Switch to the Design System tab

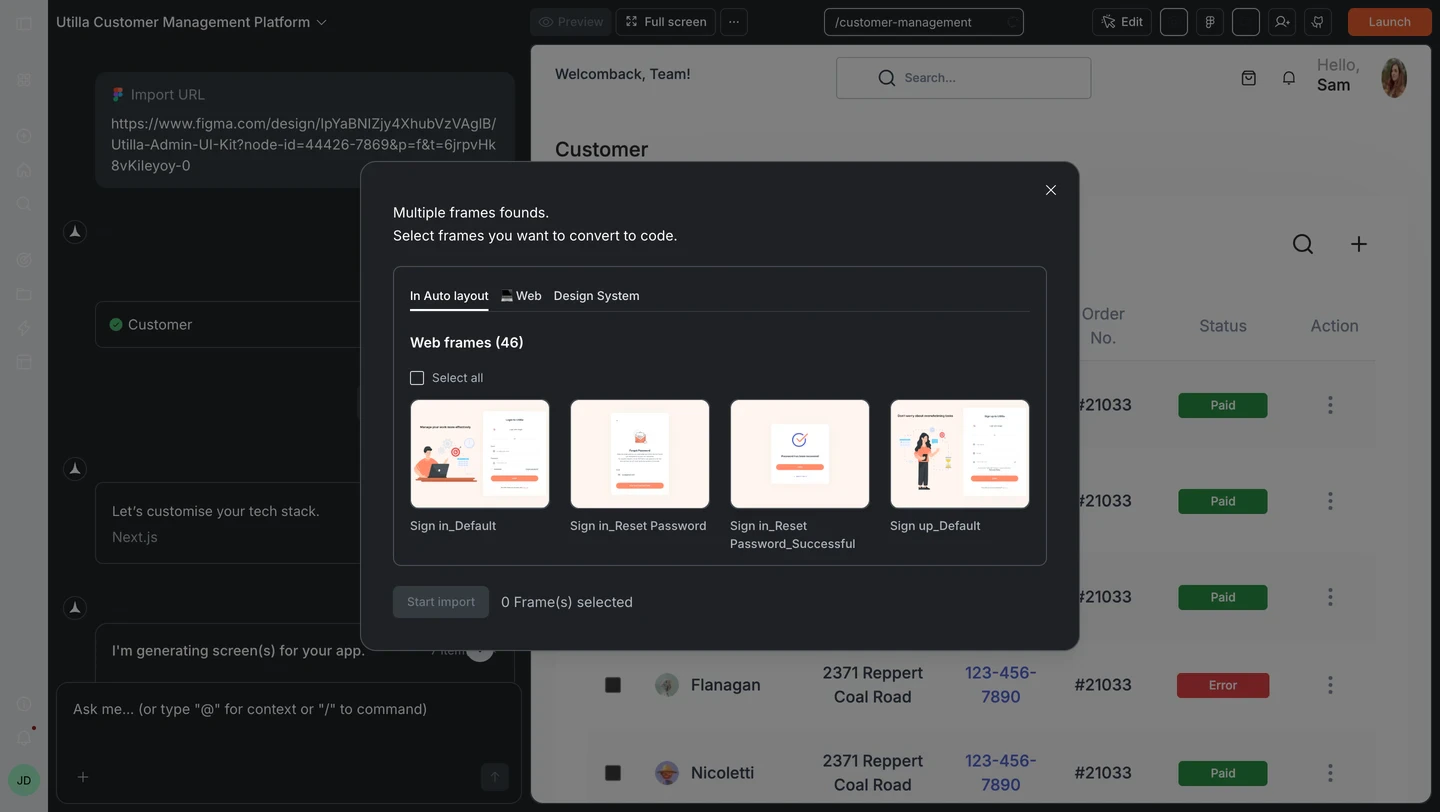596,295
